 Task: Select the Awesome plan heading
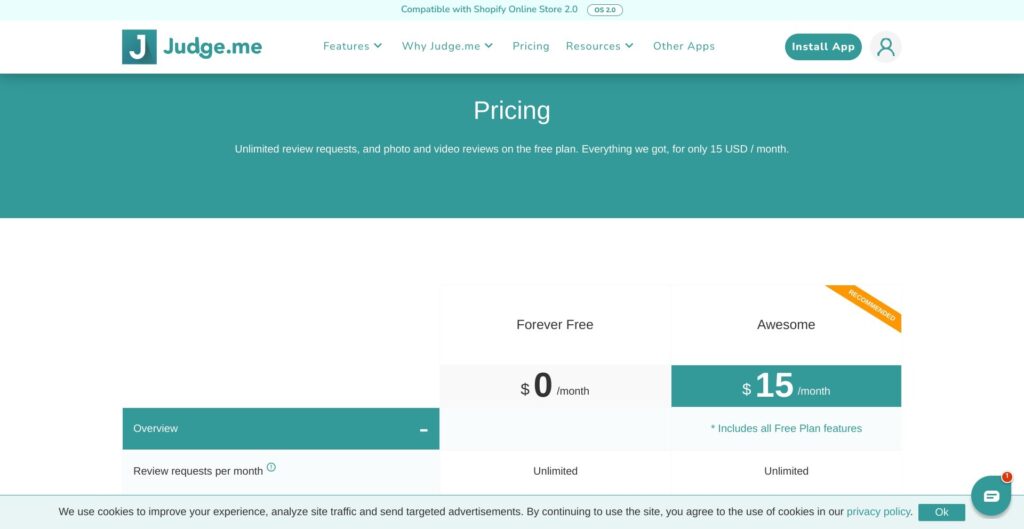[786, 325]
